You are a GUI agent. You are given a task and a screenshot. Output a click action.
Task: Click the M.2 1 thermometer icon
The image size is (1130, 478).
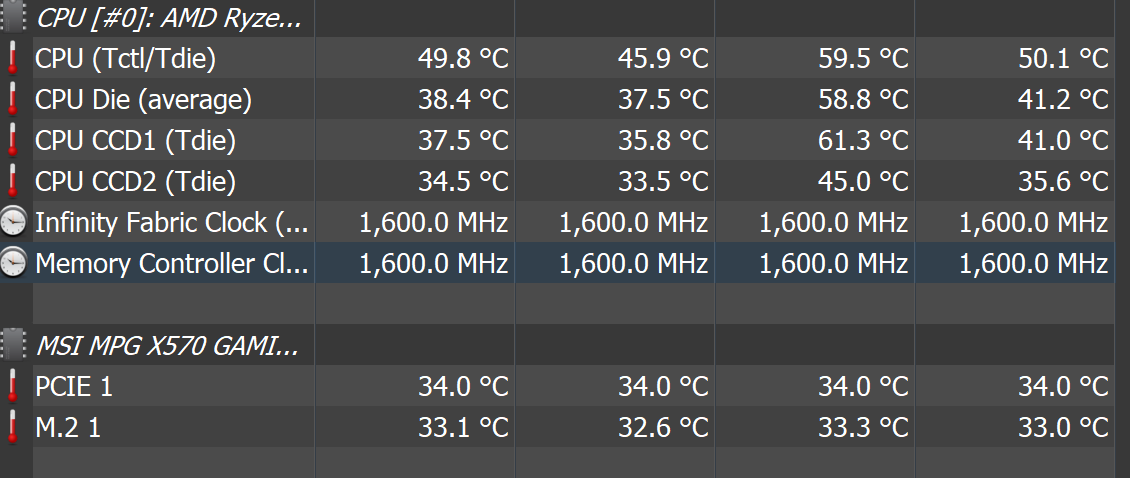[12, 428]
